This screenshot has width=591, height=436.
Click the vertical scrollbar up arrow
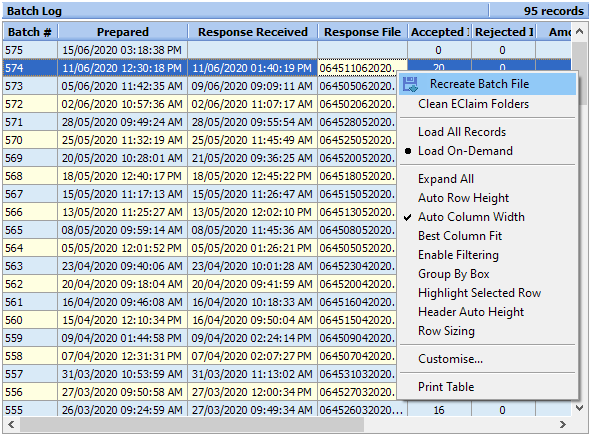tap(579, 32)
